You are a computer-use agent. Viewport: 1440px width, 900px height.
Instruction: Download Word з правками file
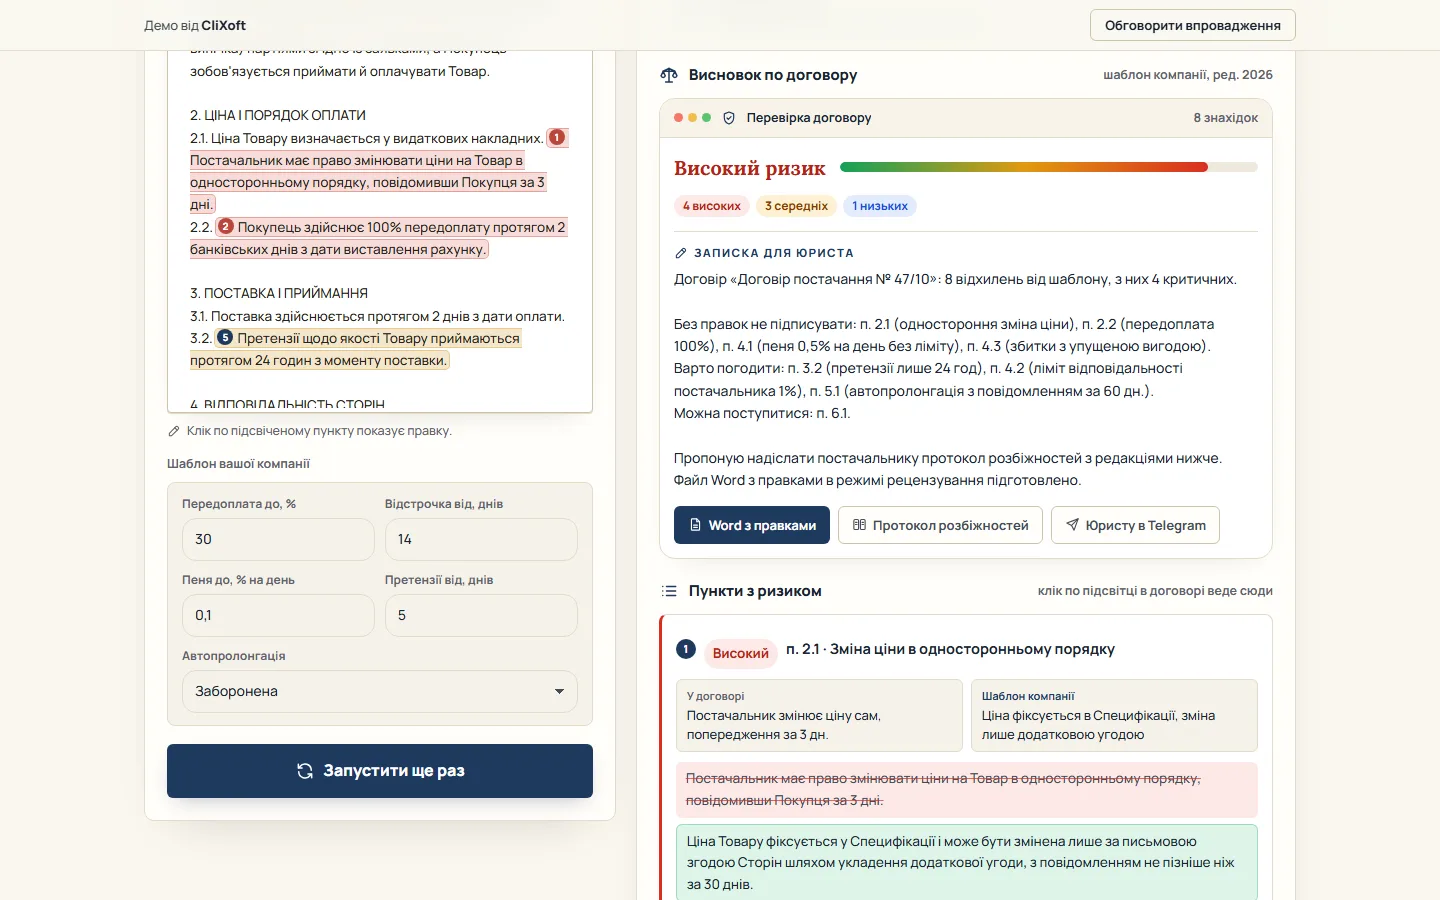[x=752, y=525]
